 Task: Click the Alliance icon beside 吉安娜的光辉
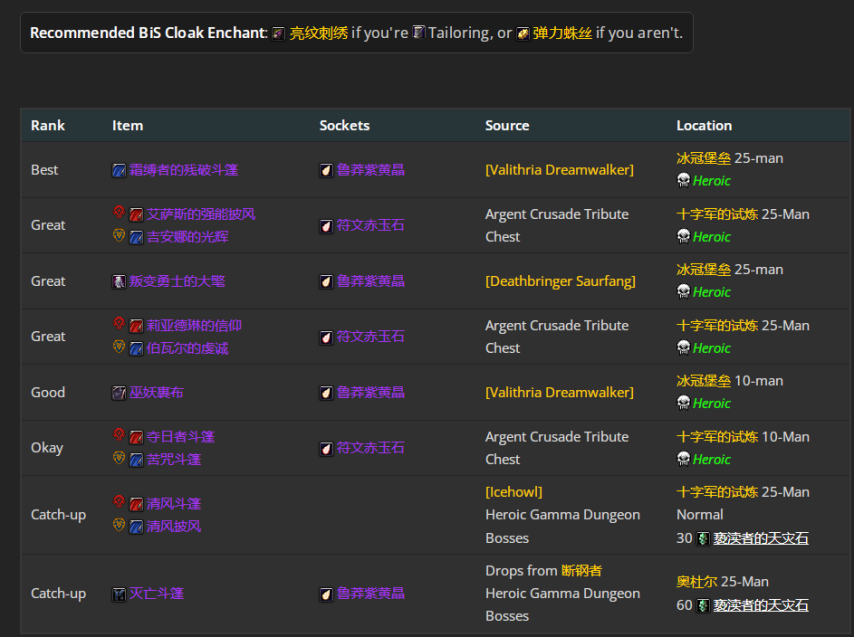point(119,236)
